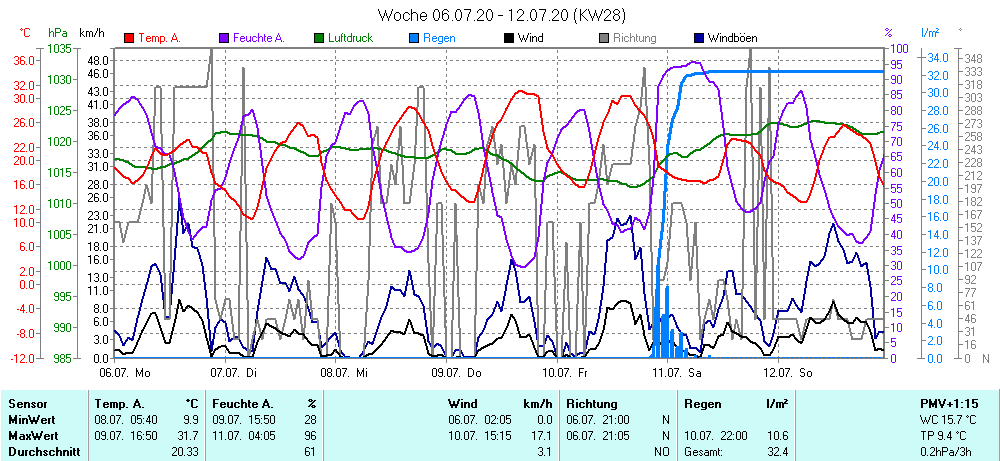Click the dark blue Windböen legend swatch
The width and height of the screenshot is (1000, 461).
(x=699, y=38)
